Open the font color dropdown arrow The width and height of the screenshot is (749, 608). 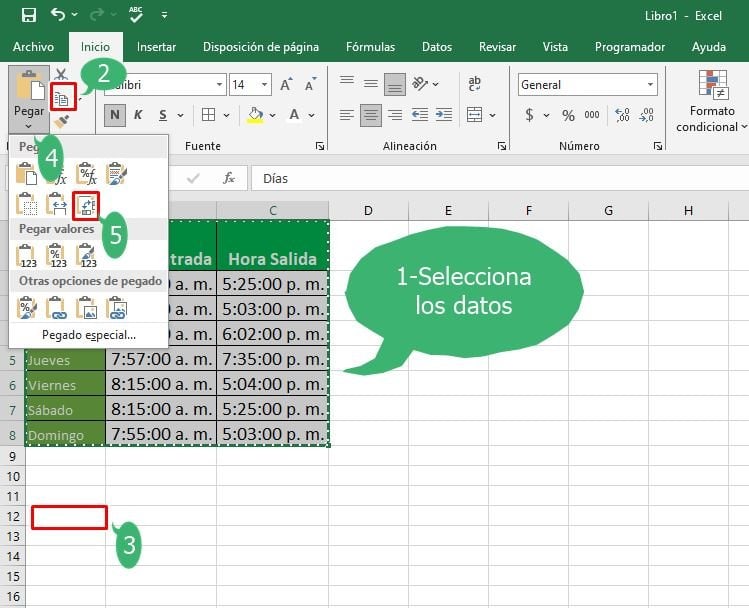[311, 115]
